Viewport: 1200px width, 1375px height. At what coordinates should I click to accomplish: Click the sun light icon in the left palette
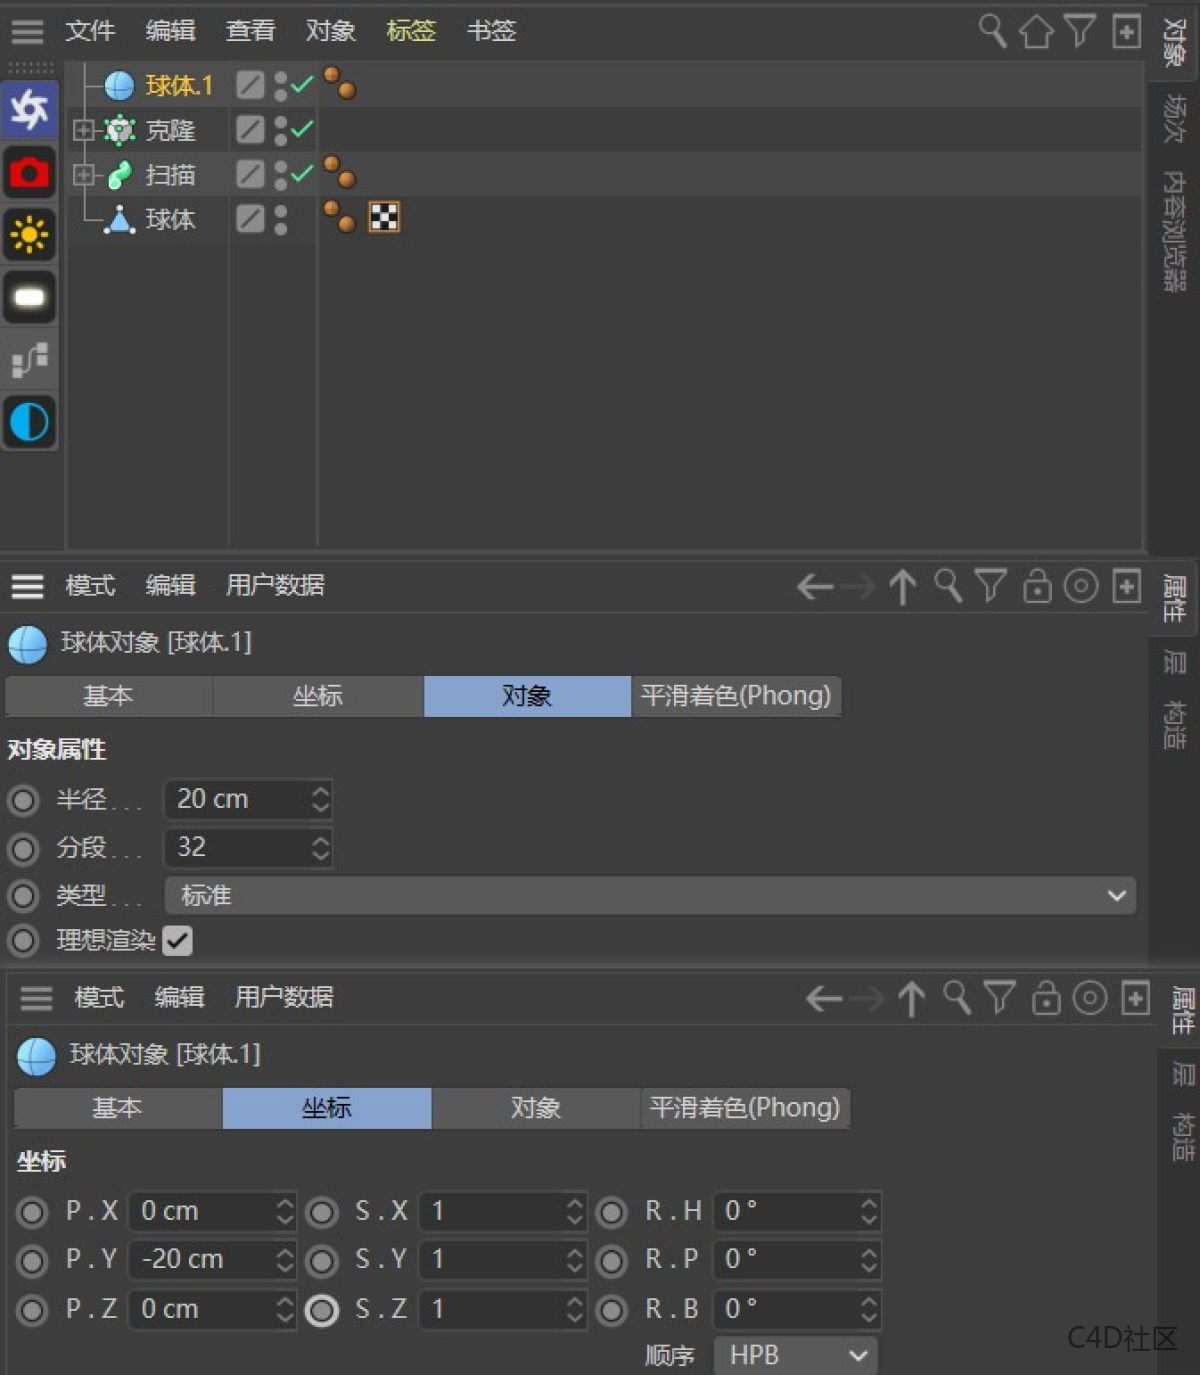29,236
